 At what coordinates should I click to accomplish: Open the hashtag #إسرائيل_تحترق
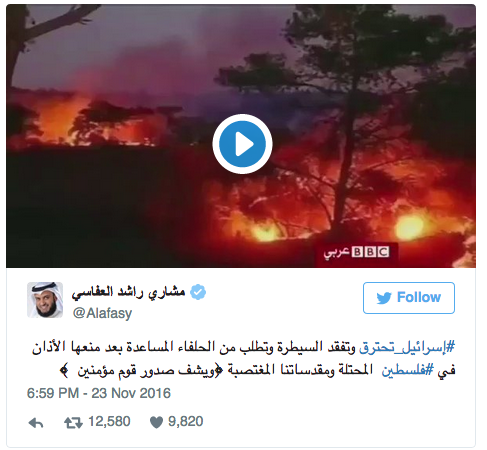click(x=407, y=348)
